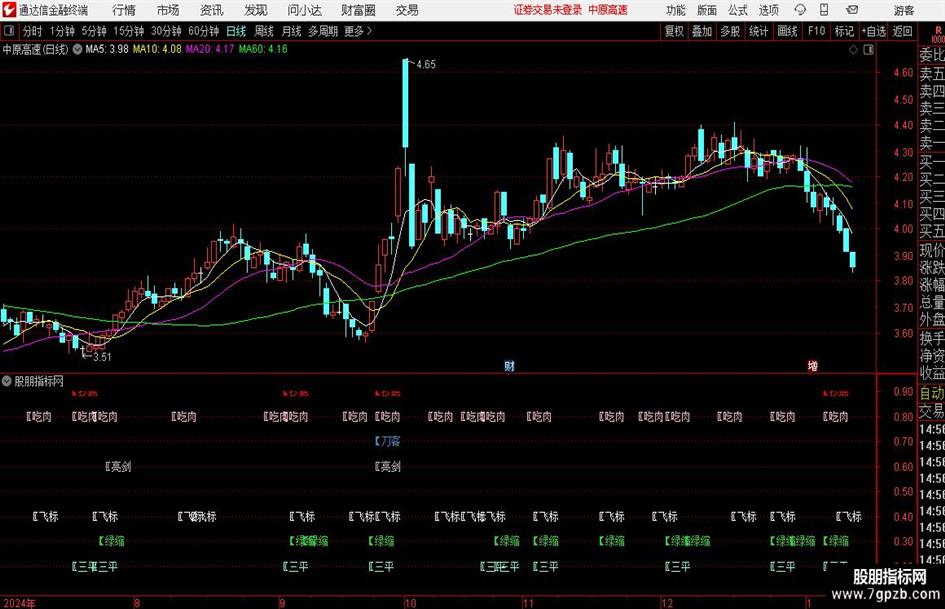Click the blue 财 marker on chart
Screen dimensions: 945x609
coord(509,366)
